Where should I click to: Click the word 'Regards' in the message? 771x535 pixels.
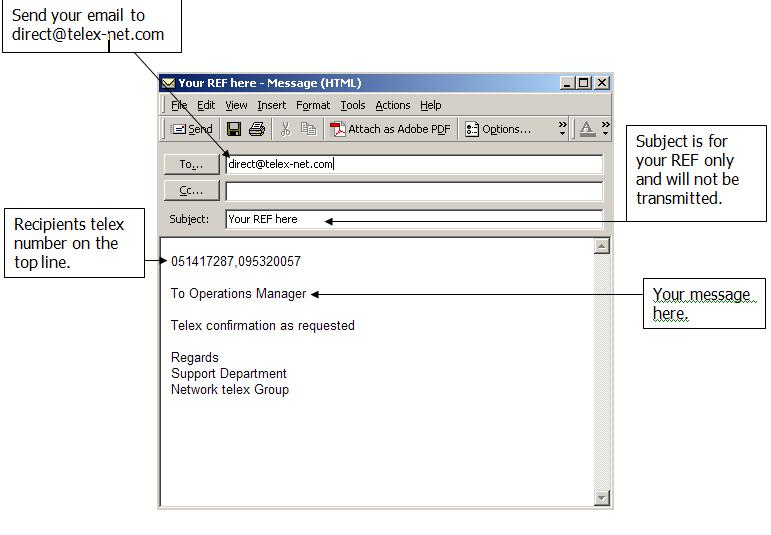click(195, 357)
